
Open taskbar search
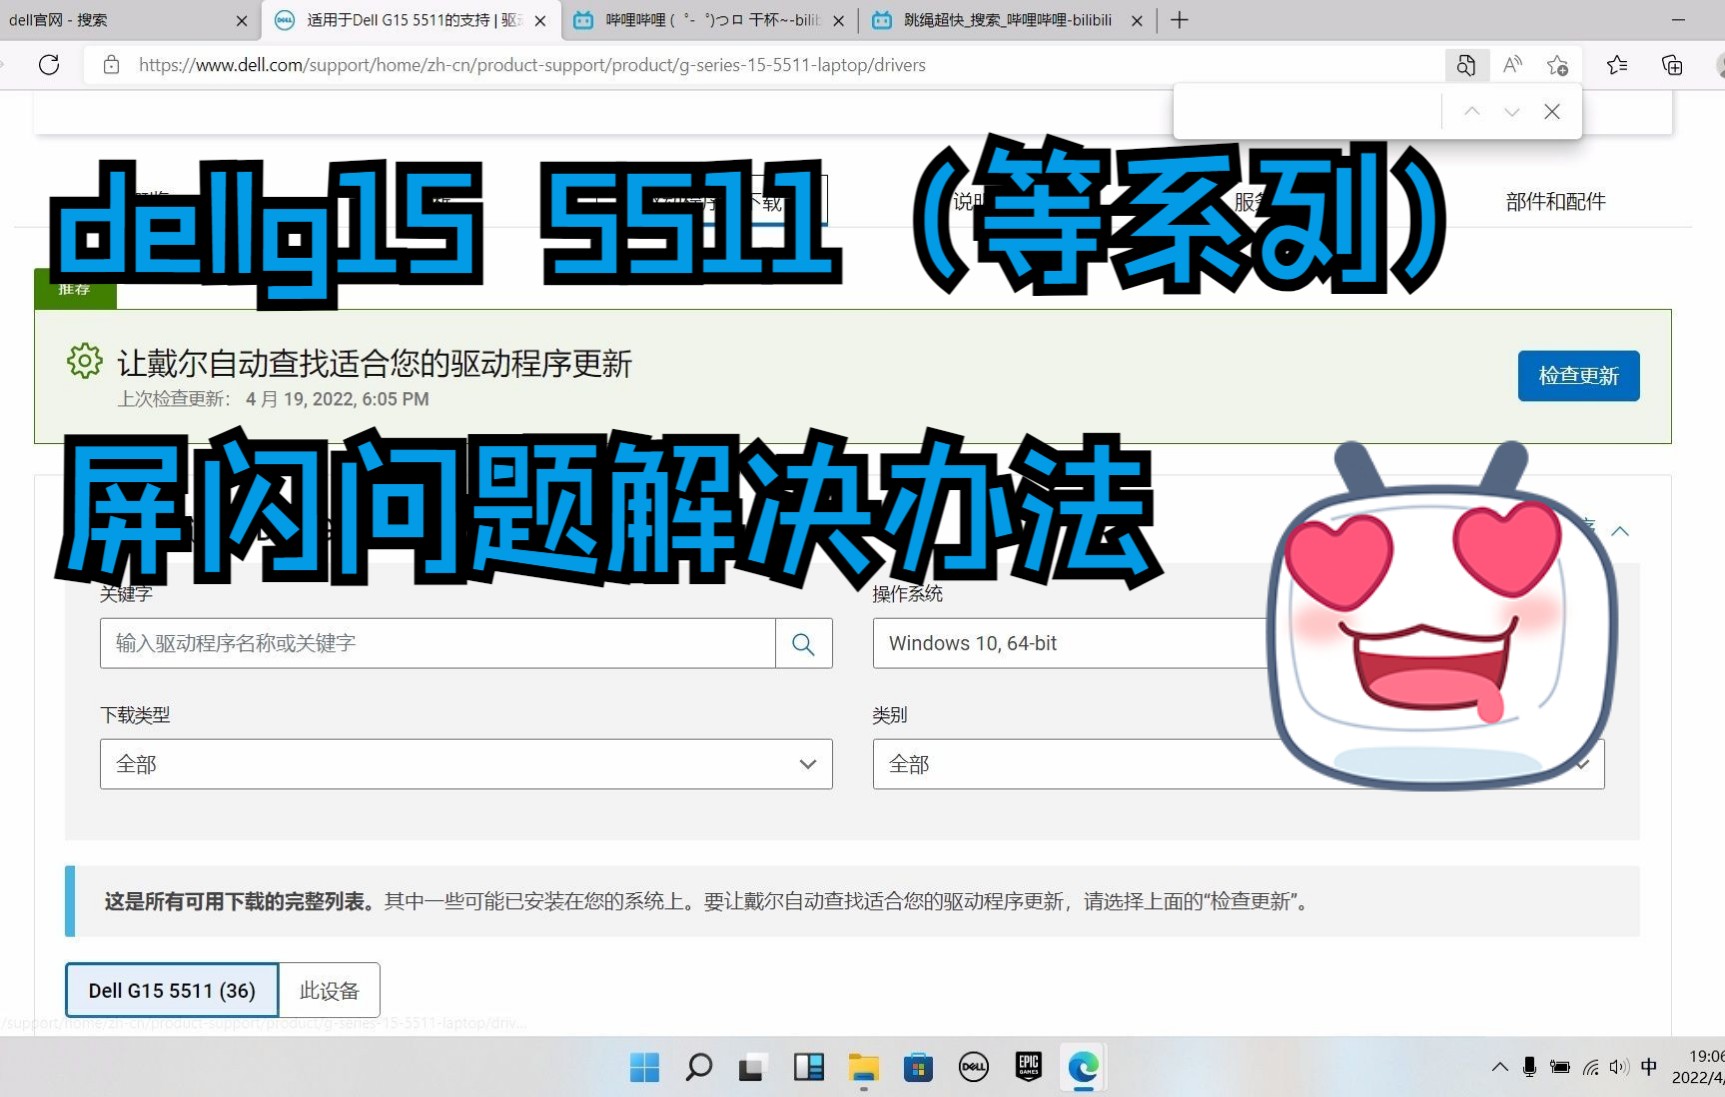pyautogui.click(x=699, y=1067)
